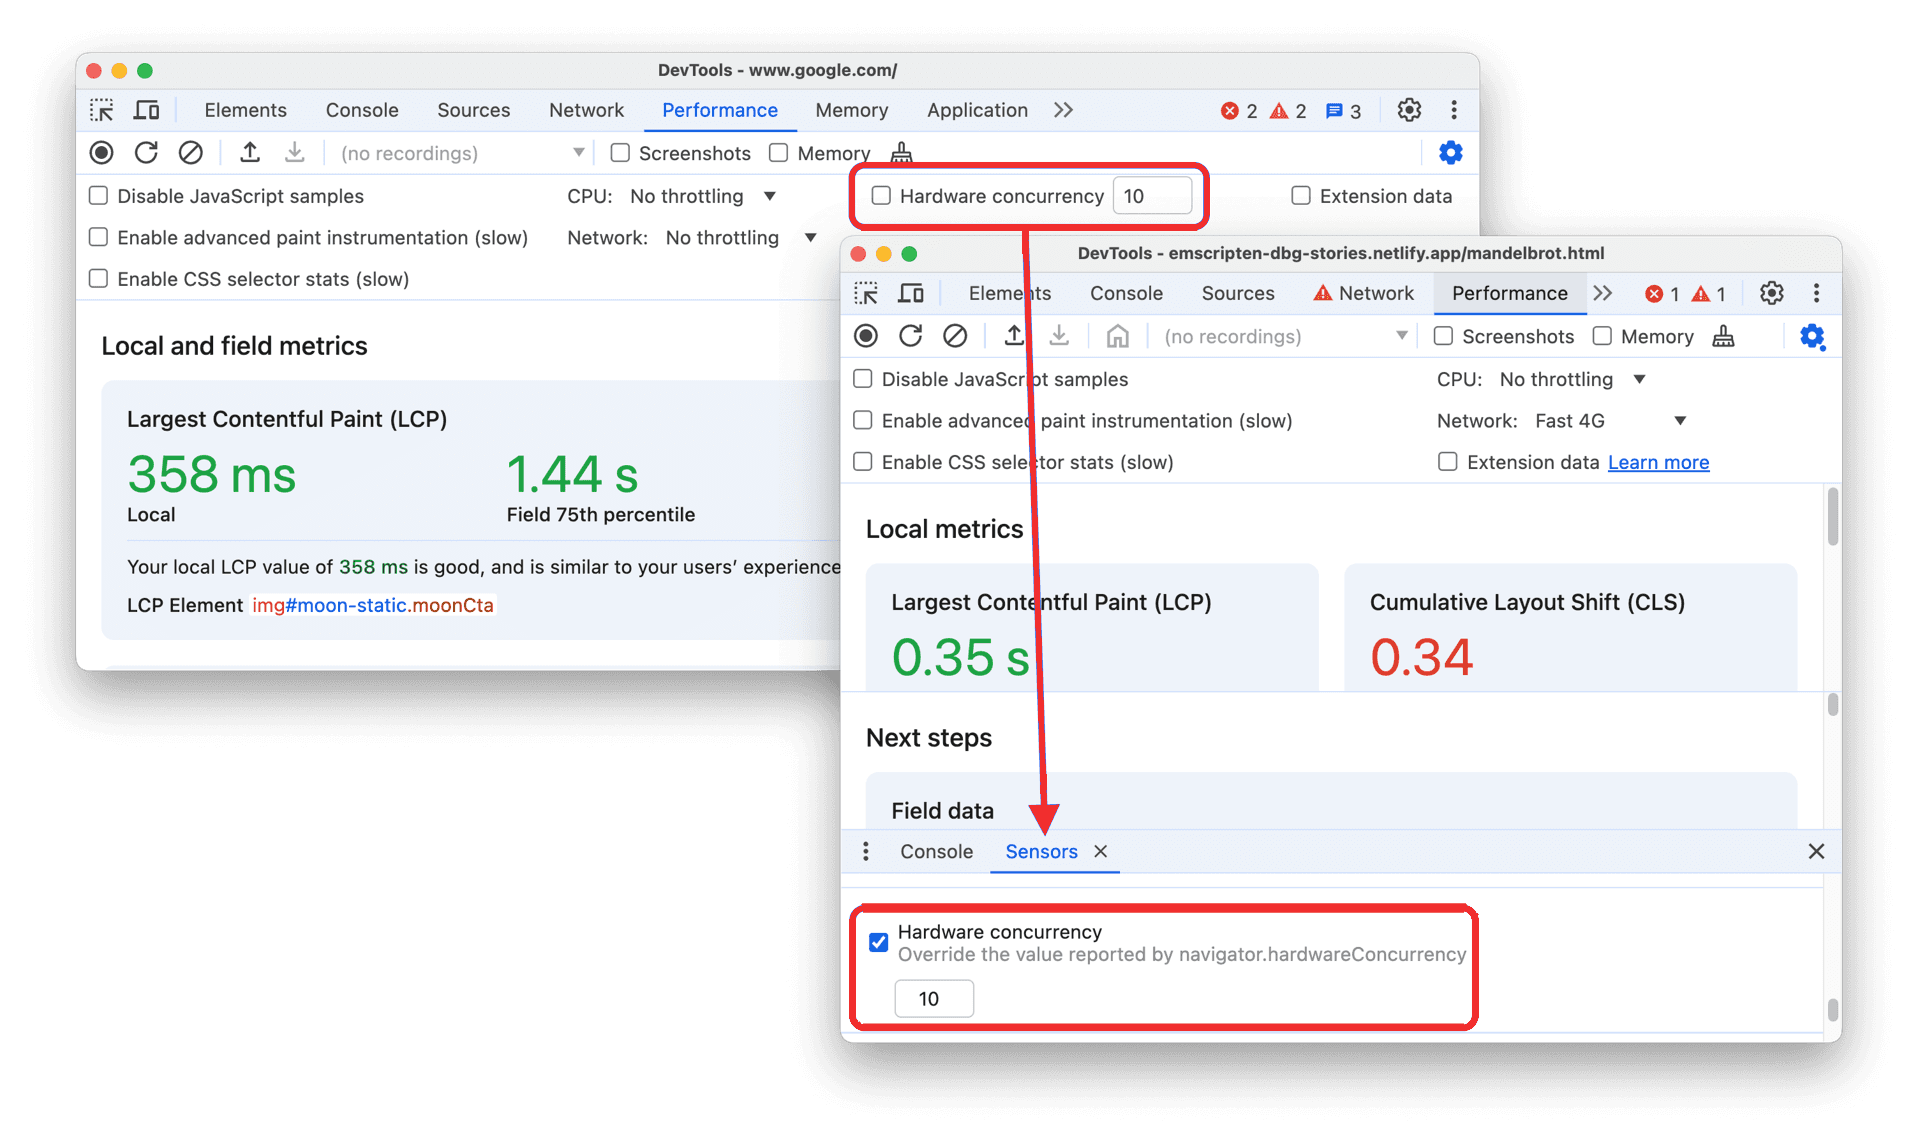Open the Console drawer tab

point(936,851)
